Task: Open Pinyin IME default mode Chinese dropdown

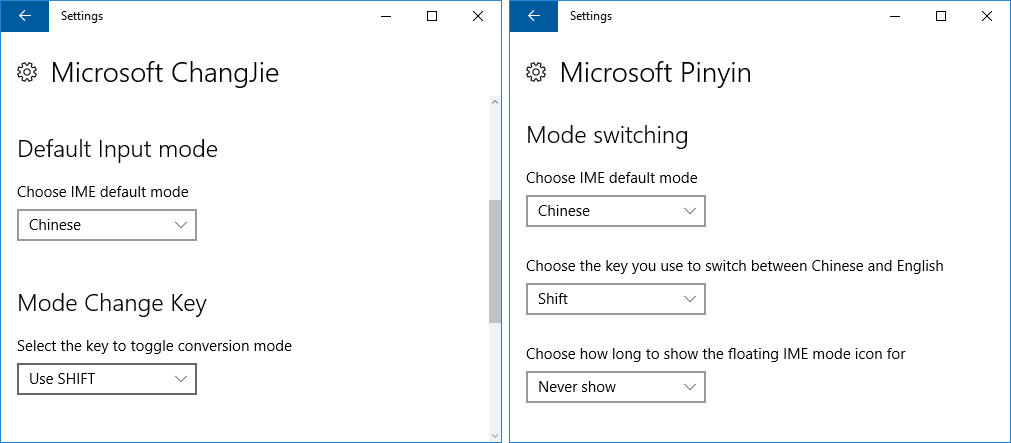Action: coord(616,211)
